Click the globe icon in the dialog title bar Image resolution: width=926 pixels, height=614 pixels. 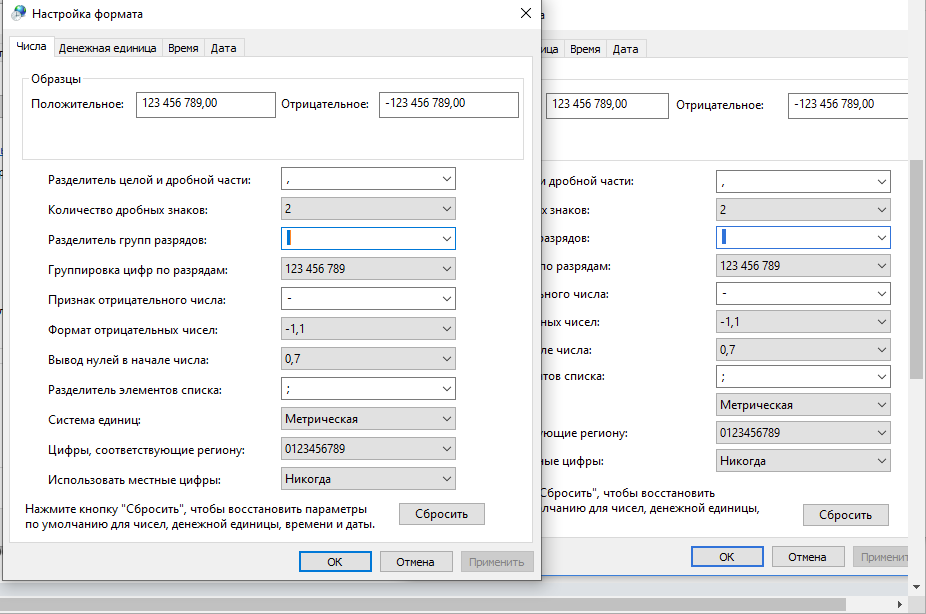(19, 14)
